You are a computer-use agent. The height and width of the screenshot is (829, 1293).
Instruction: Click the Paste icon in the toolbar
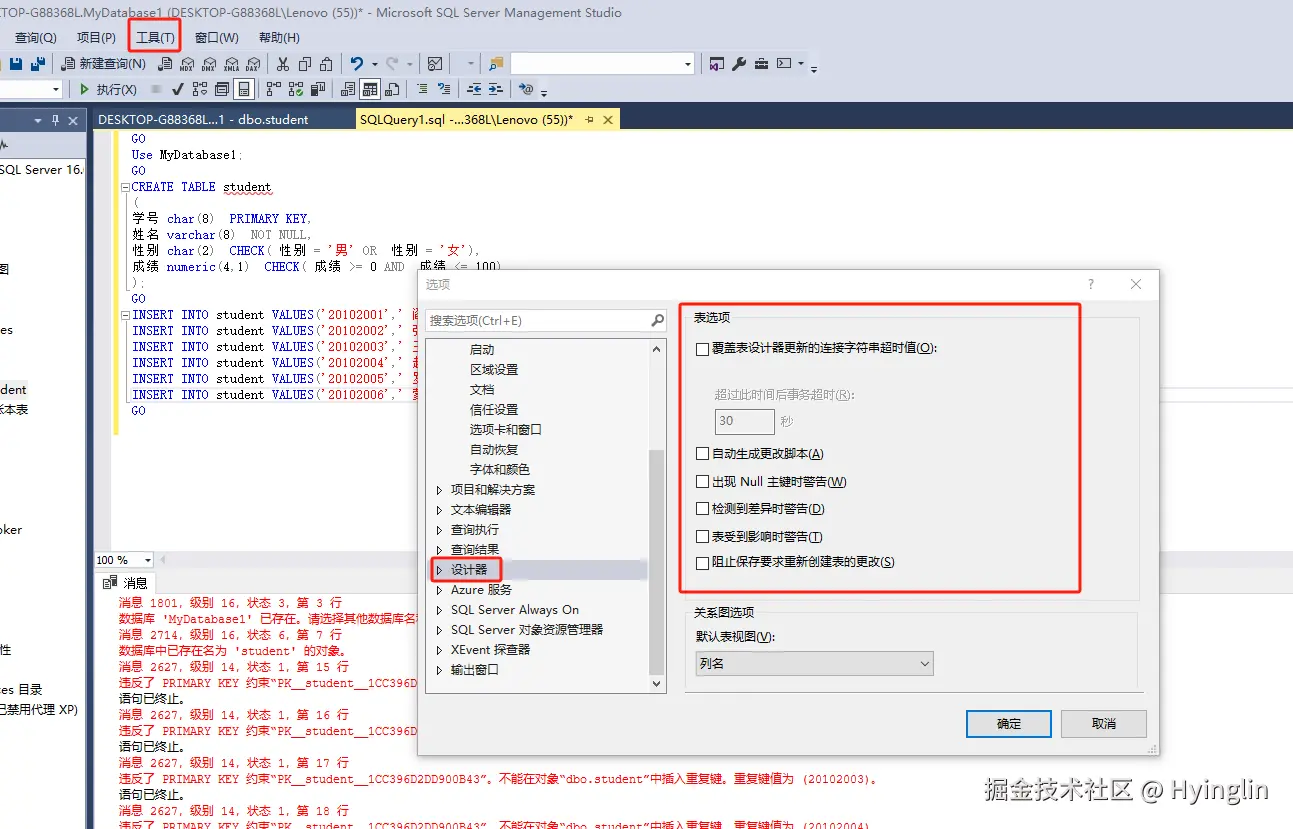click(x=327, y=63)
